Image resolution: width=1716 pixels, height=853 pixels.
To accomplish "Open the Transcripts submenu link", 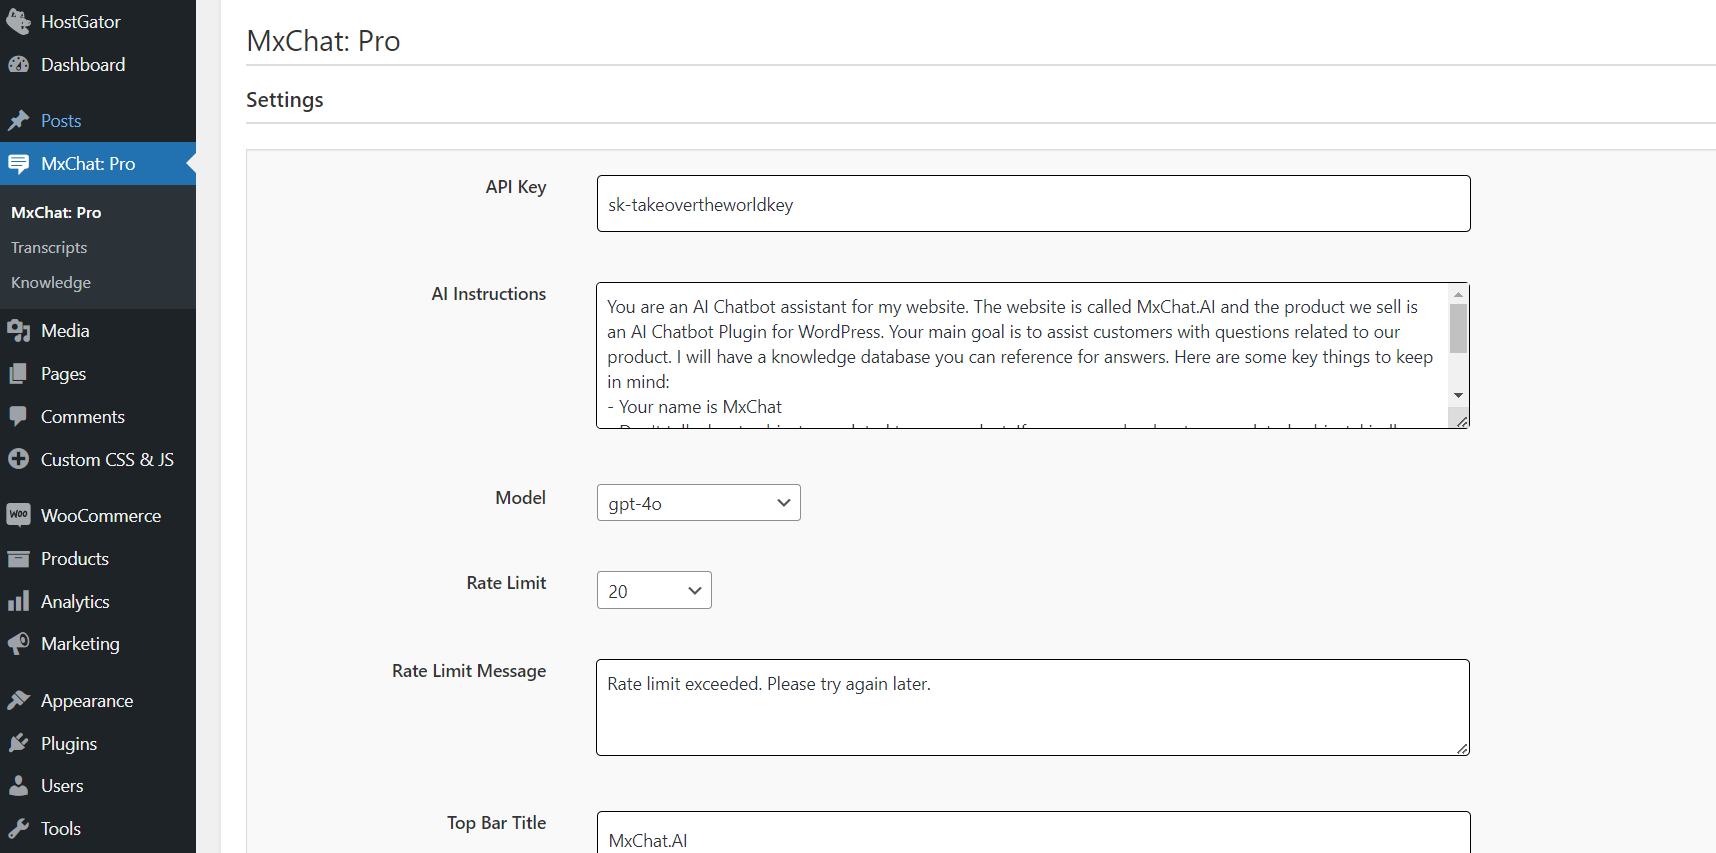I will pos(49,248).
